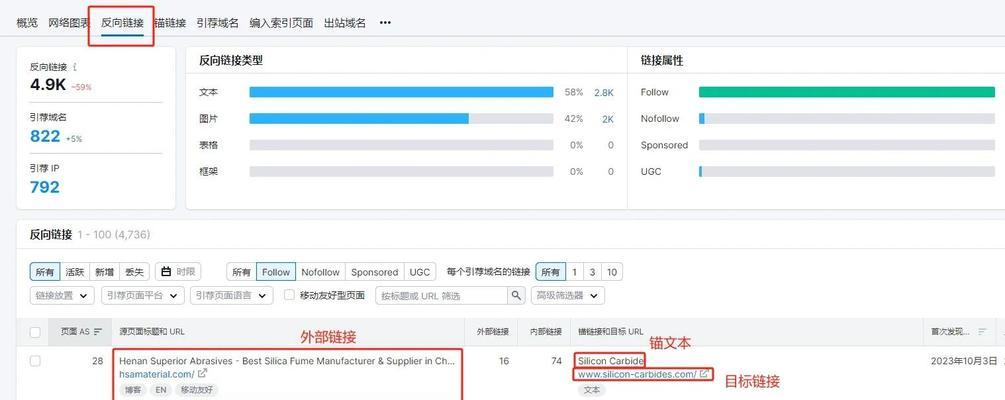This screenshot has width=1005, height=400.
Task: Click the green Follow attribute bar
Action: pyautogui.click(x=847, y=92)
